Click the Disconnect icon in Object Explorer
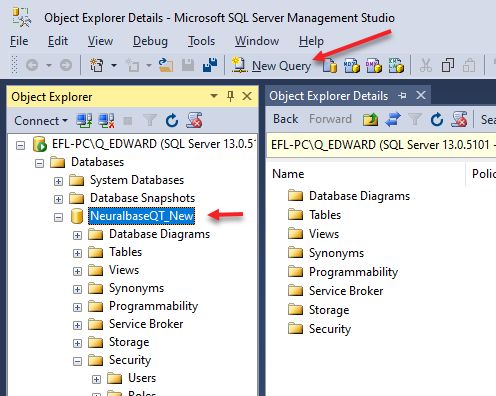 (106, 120)
